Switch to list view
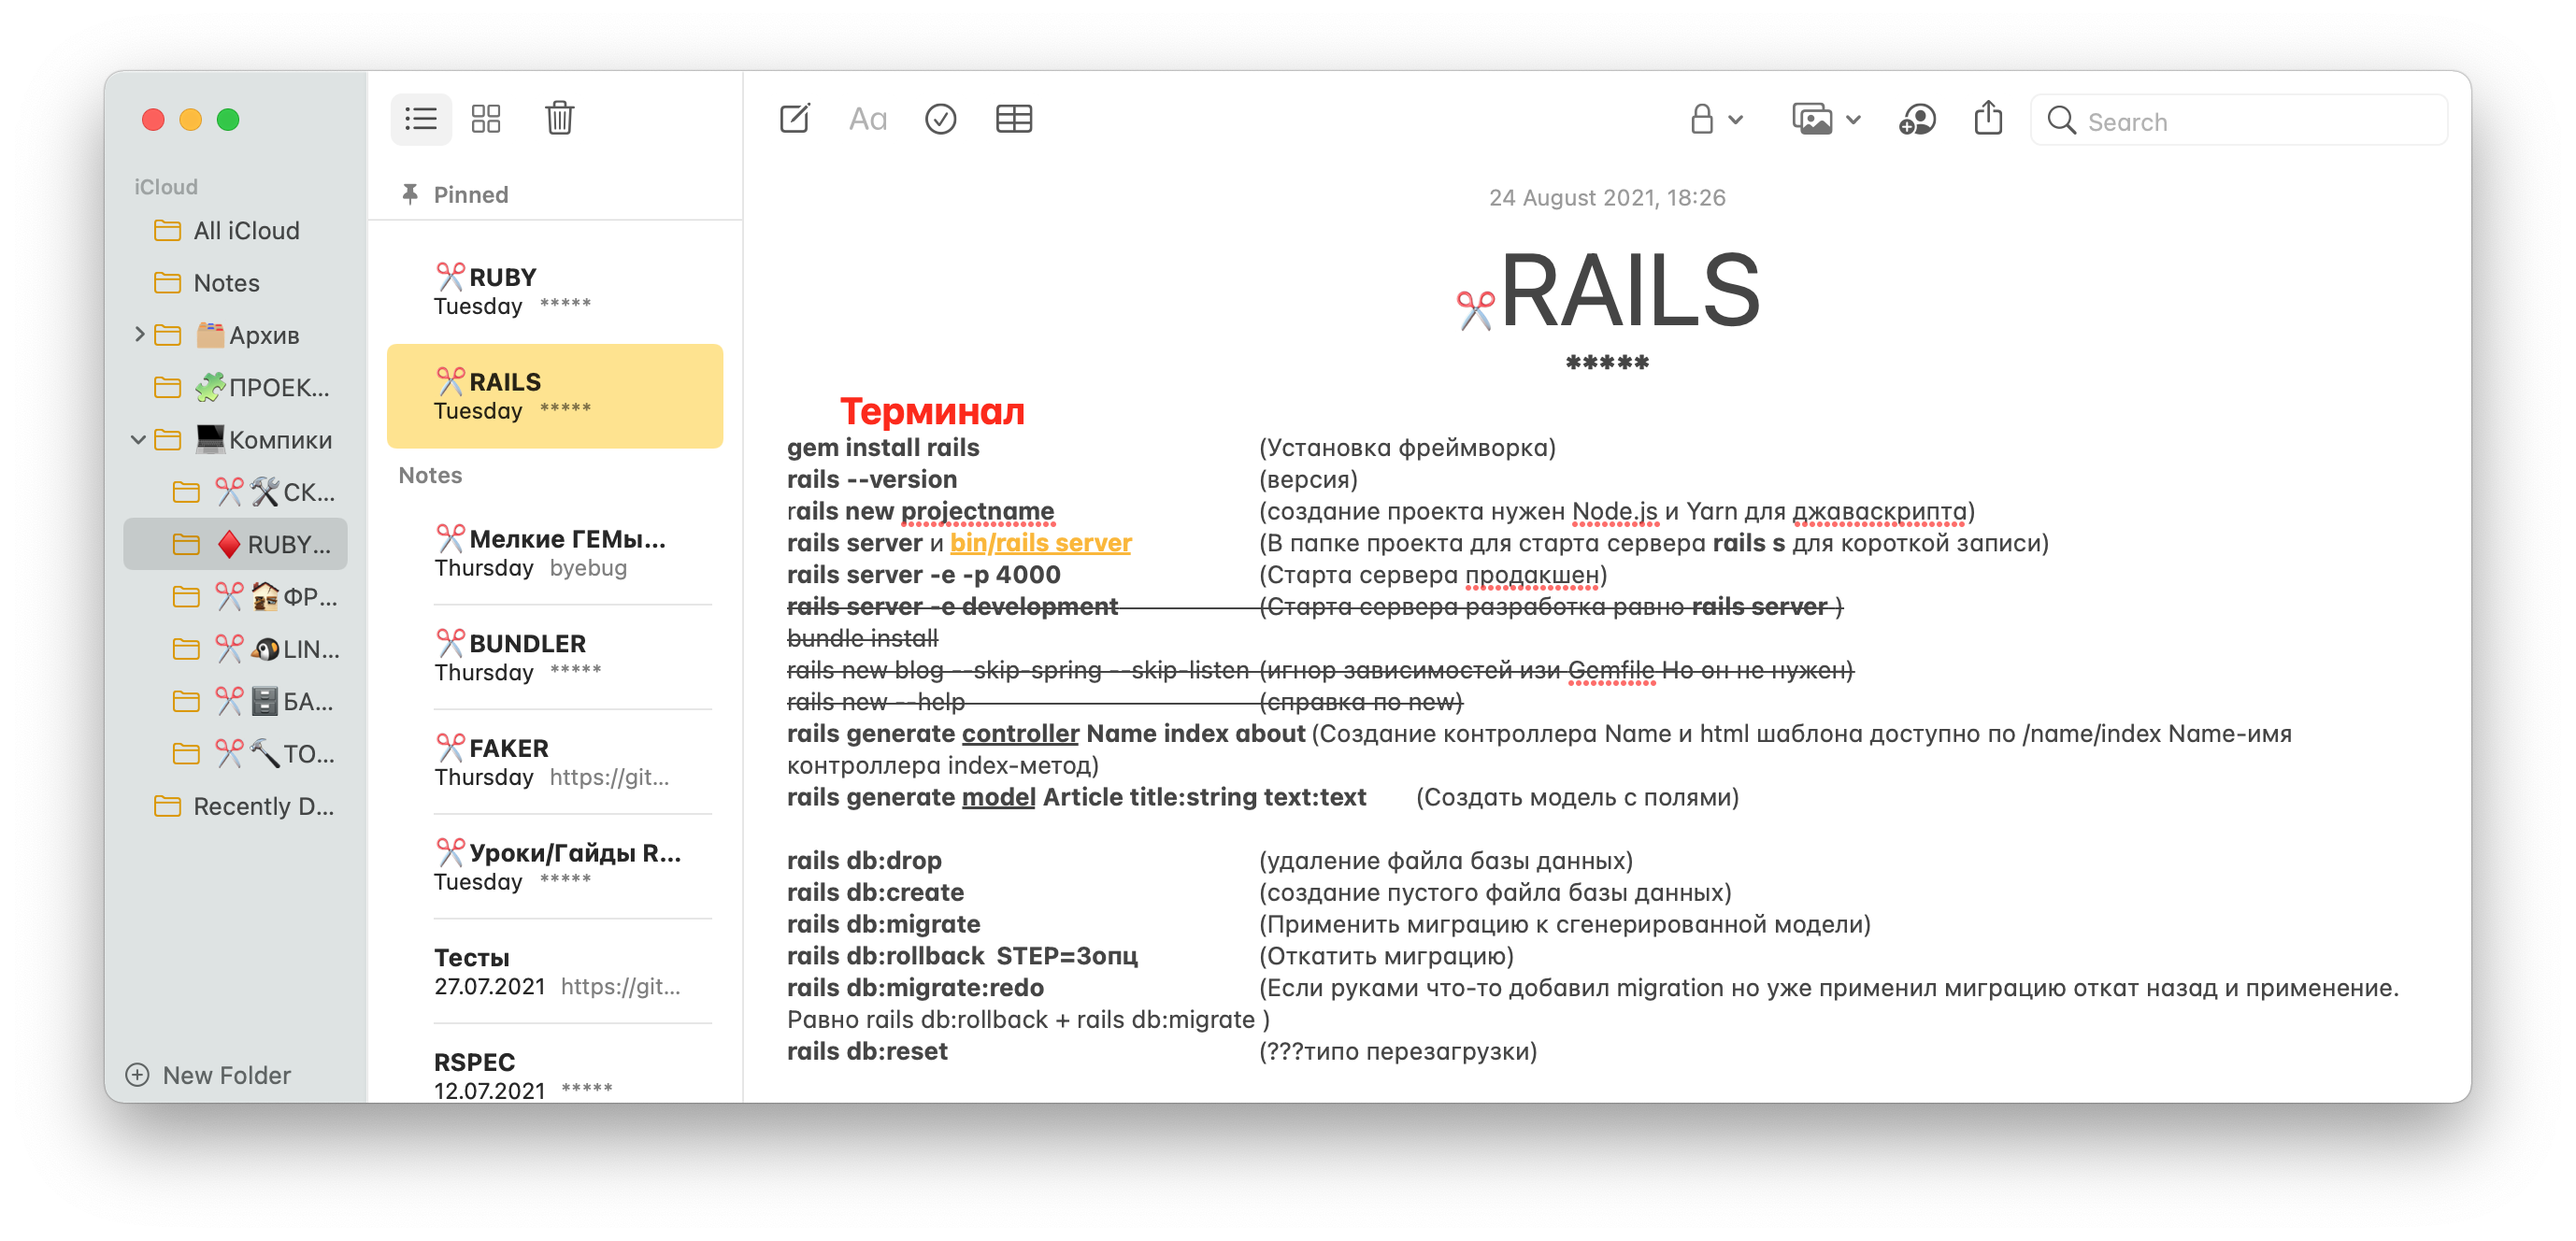2576x1241 pixels. (421, 119)
